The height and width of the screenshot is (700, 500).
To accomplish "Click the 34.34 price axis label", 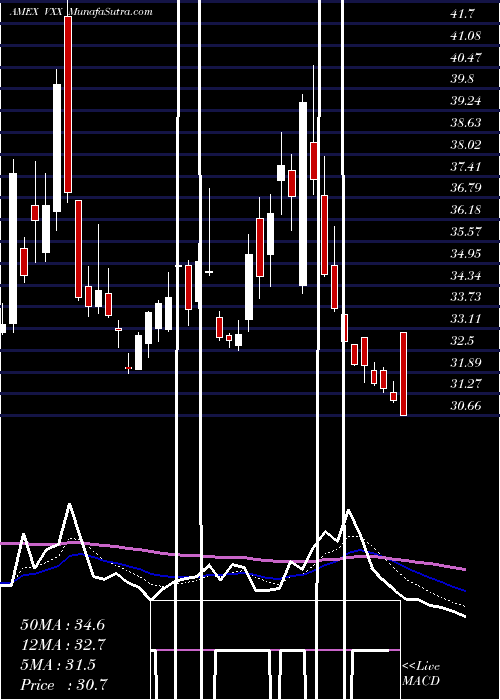I will pyautogui.click(x=466, y=275).
